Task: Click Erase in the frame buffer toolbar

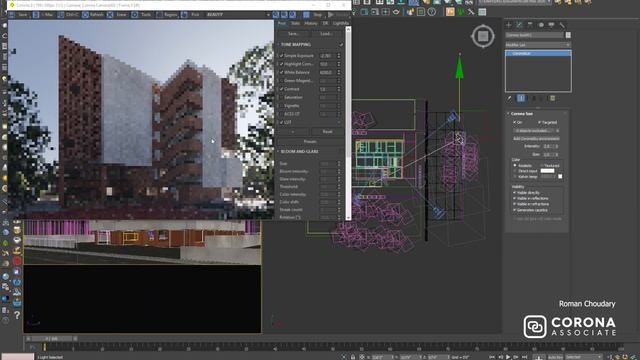Action: 118,15
